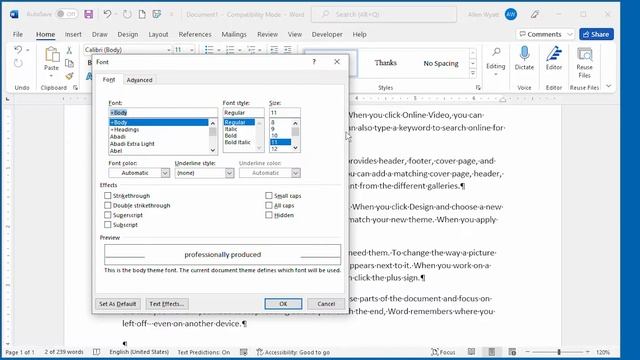Image resolution: width=640 pixels, height=360 pixels.
Task: Open the Editor pen icon
Action: 554,54
